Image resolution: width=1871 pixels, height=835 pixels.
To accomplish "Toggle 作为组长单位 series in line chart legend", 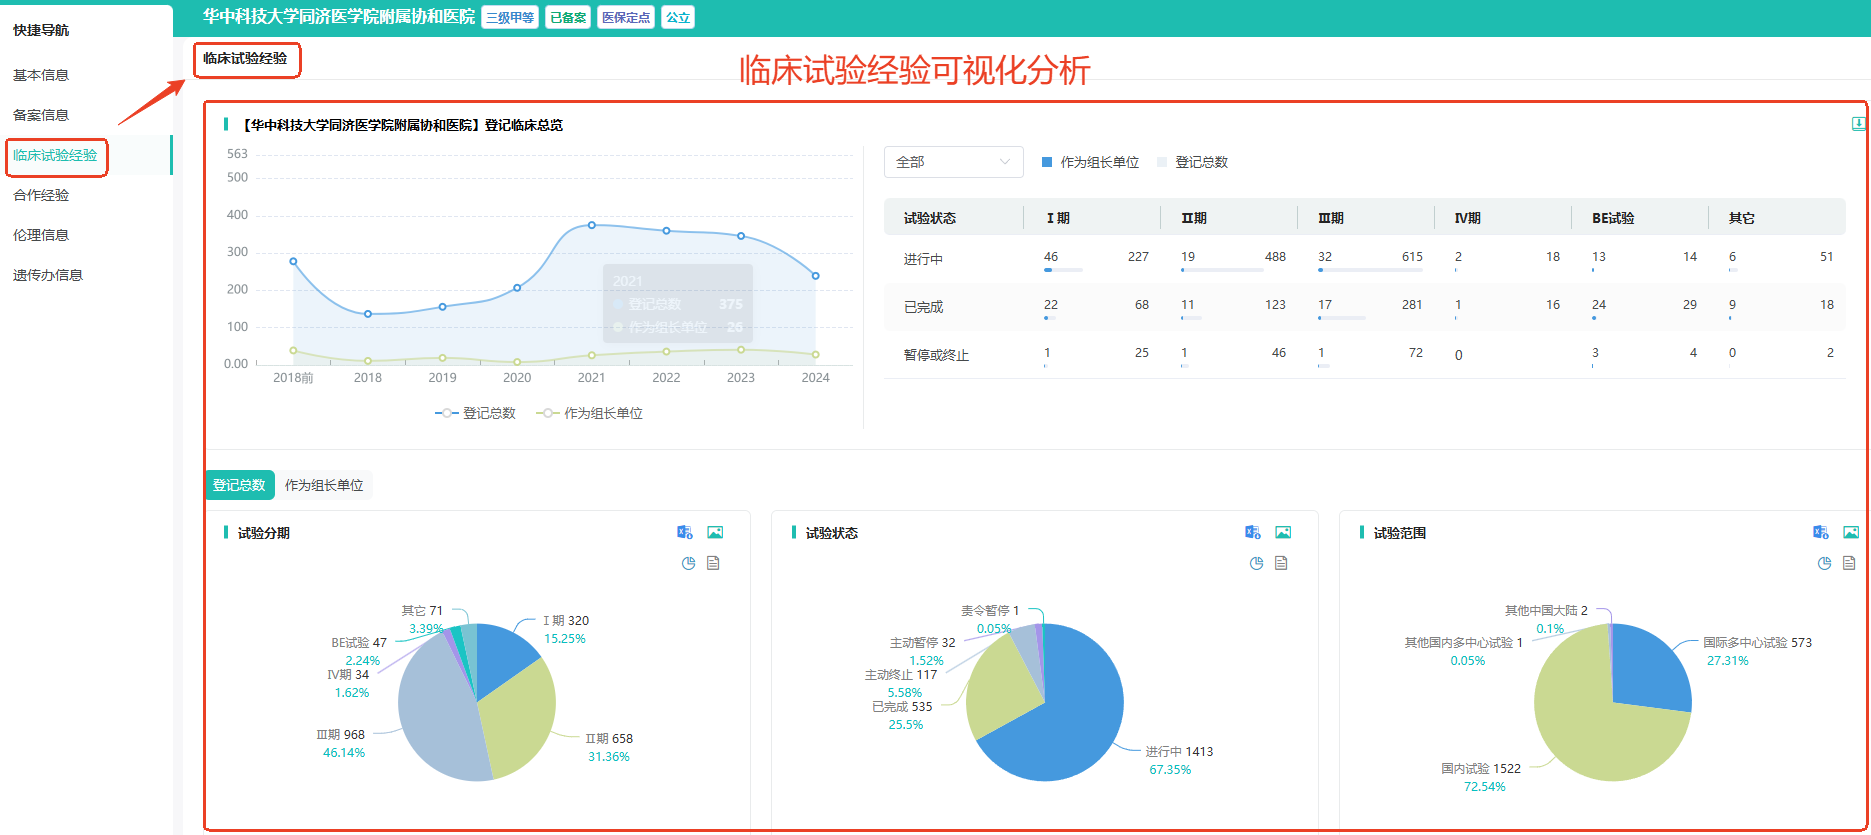I will (x=590, y=413).
